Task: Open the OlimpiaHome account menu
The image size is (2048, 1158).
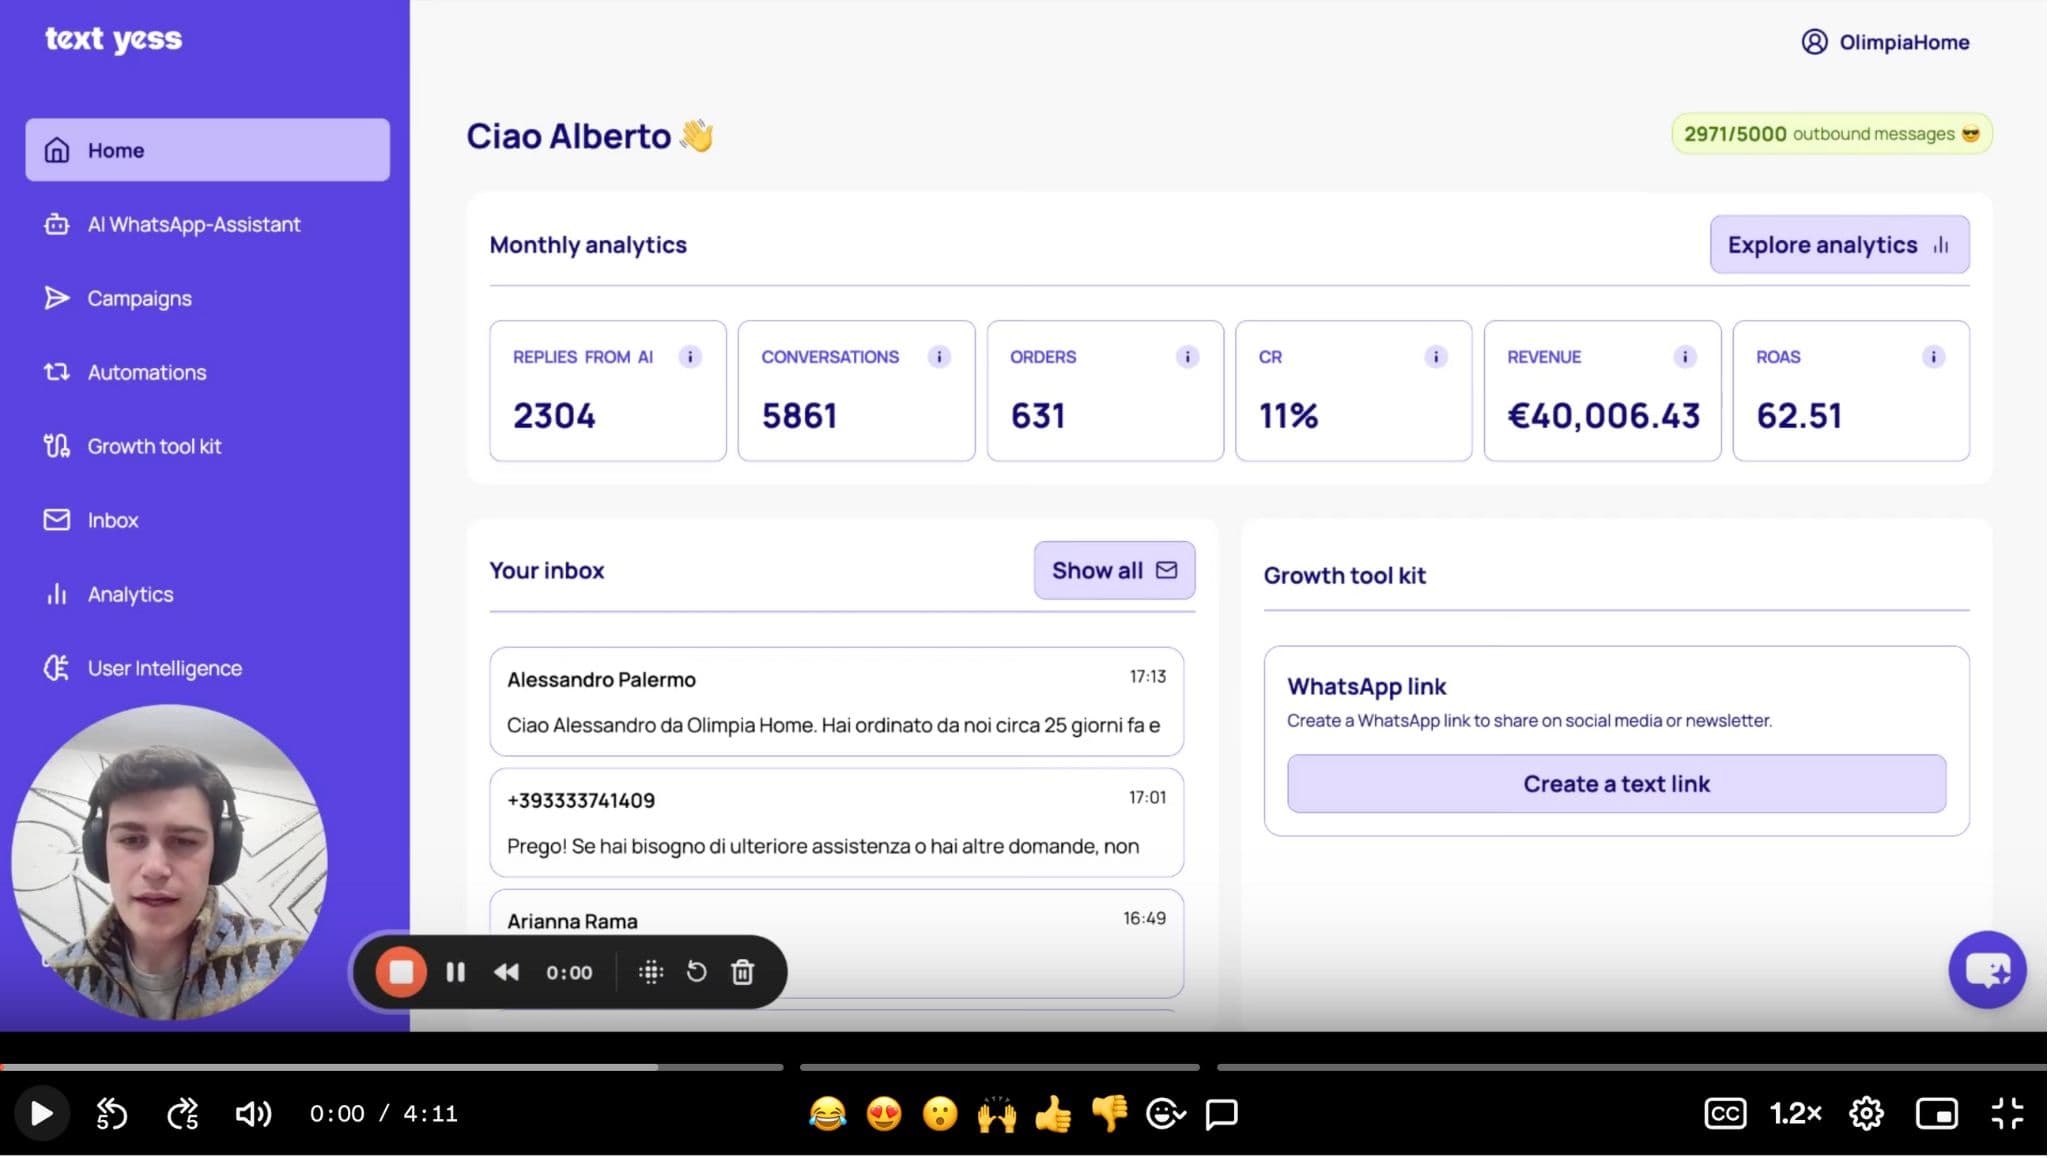Action: tap(1885, 42)
